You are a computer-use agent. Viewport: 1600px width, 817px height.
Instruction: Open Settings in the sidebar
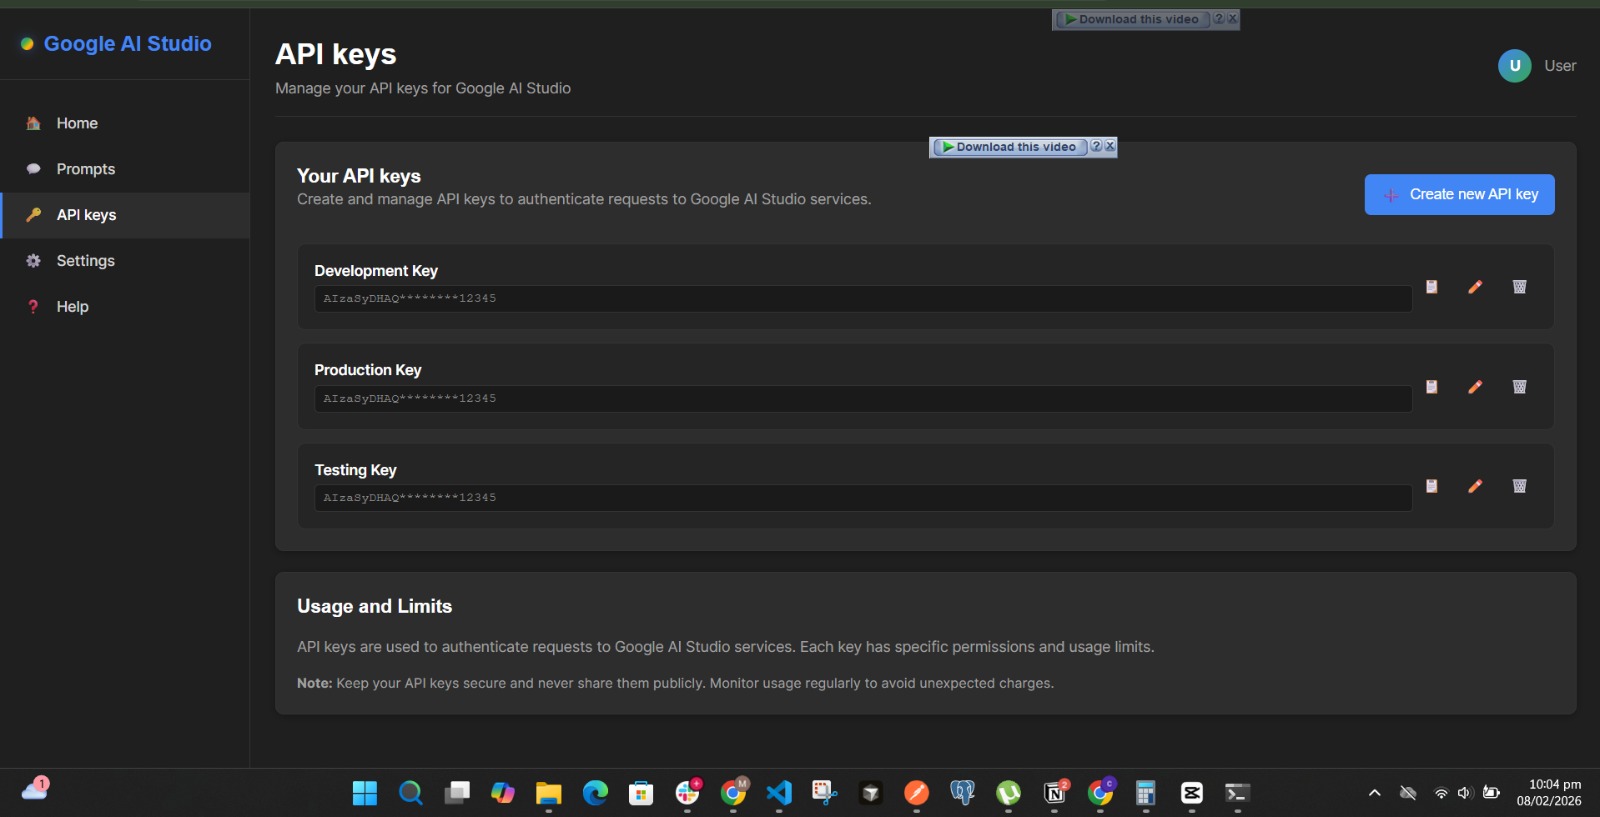[x=125, y=261]
